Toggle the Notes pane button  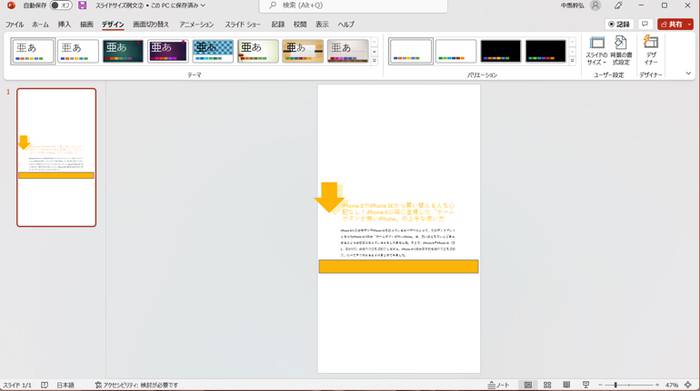498,385
